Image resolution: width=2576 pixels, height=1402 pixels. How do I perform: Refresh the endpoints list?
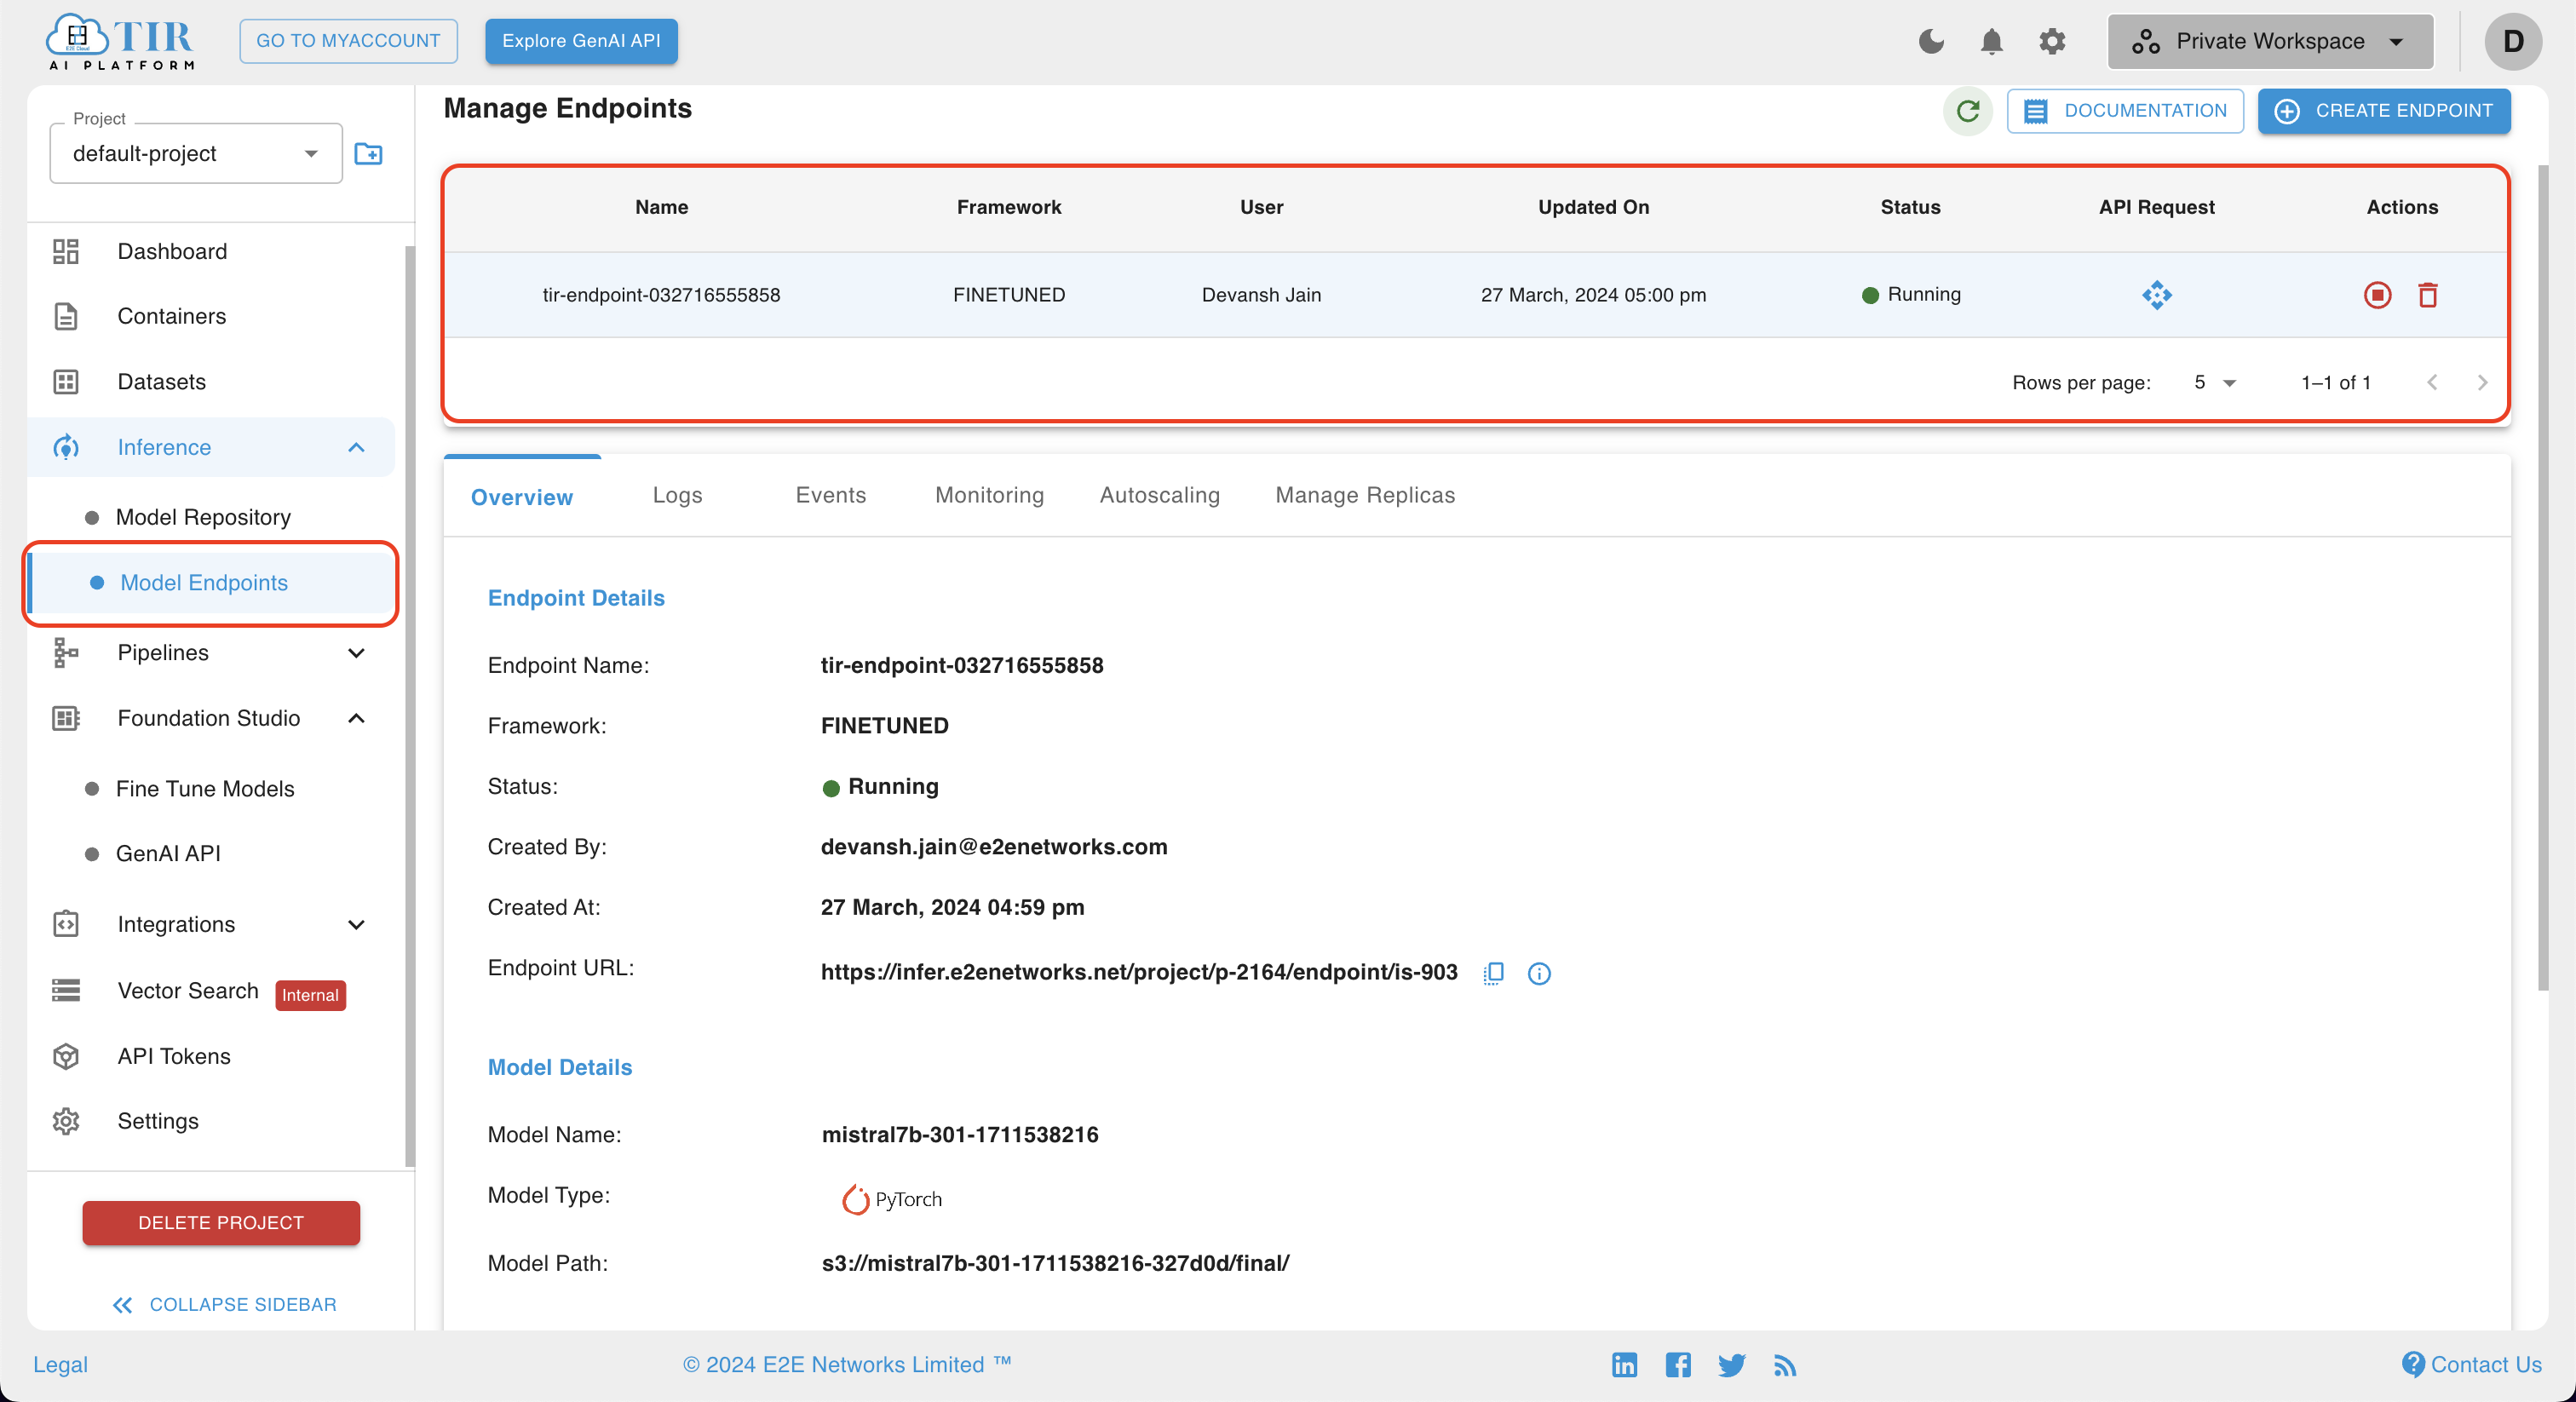pos(1967,110)
